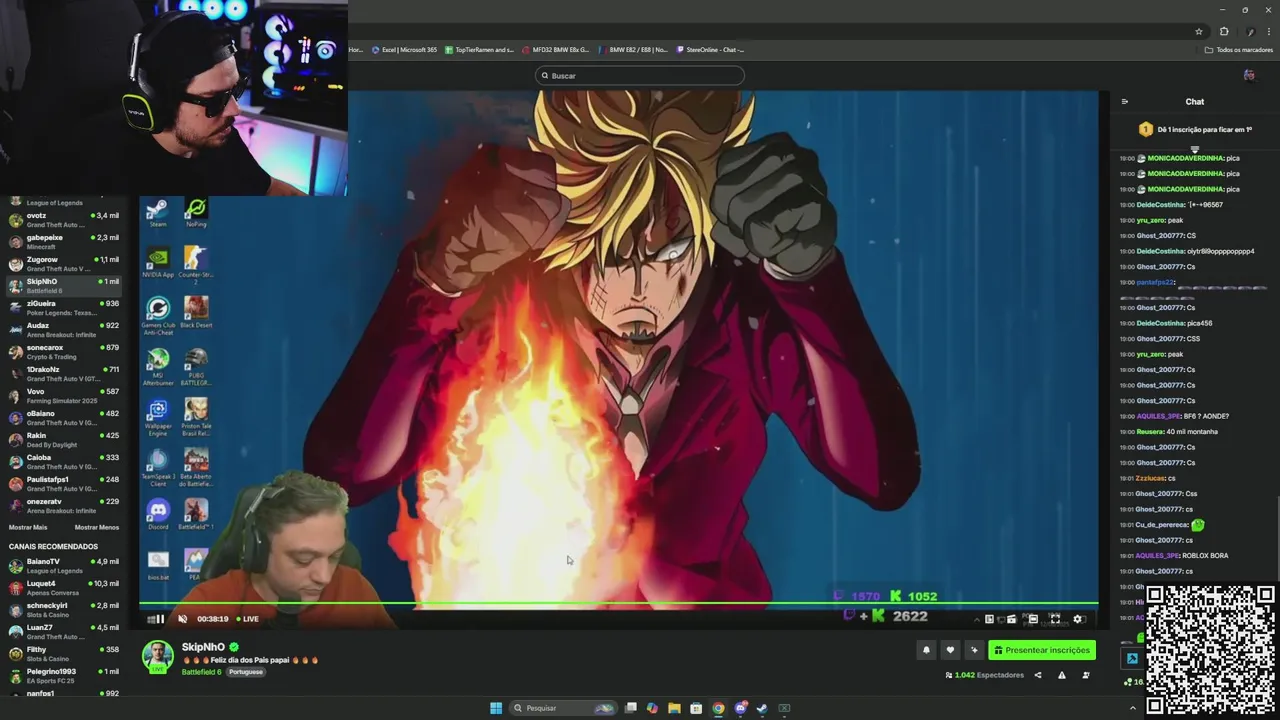This screenshot has height=720, width=1280.
Task: Open Excel Microsoft 365 bookmark
Action: pos(405,49)
